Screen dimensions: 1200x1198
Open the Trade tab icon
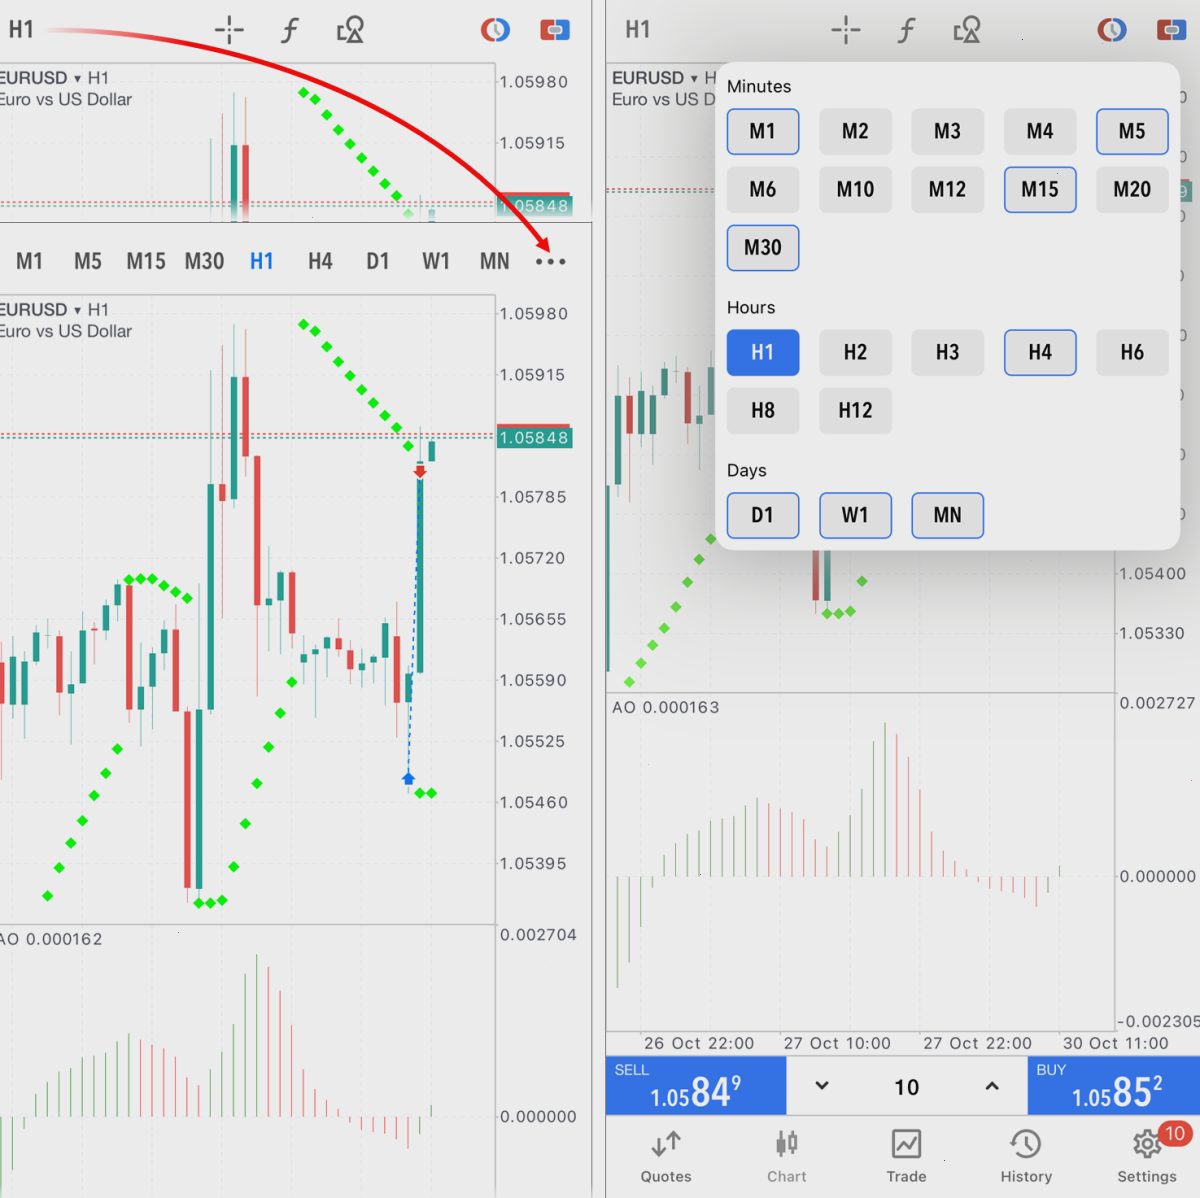point(906,1144)
